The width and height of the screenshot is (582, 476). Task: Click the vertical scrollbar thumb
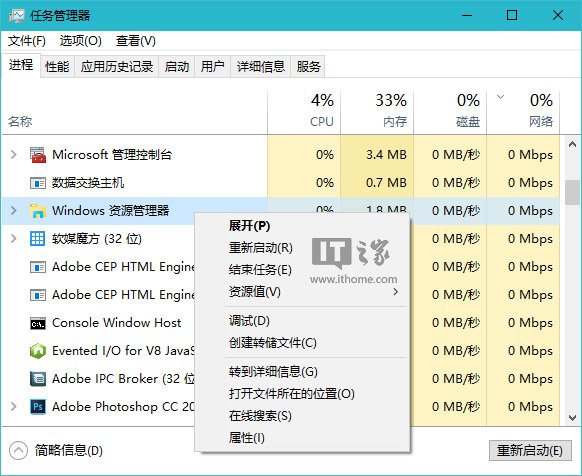(x=572, y=192)
